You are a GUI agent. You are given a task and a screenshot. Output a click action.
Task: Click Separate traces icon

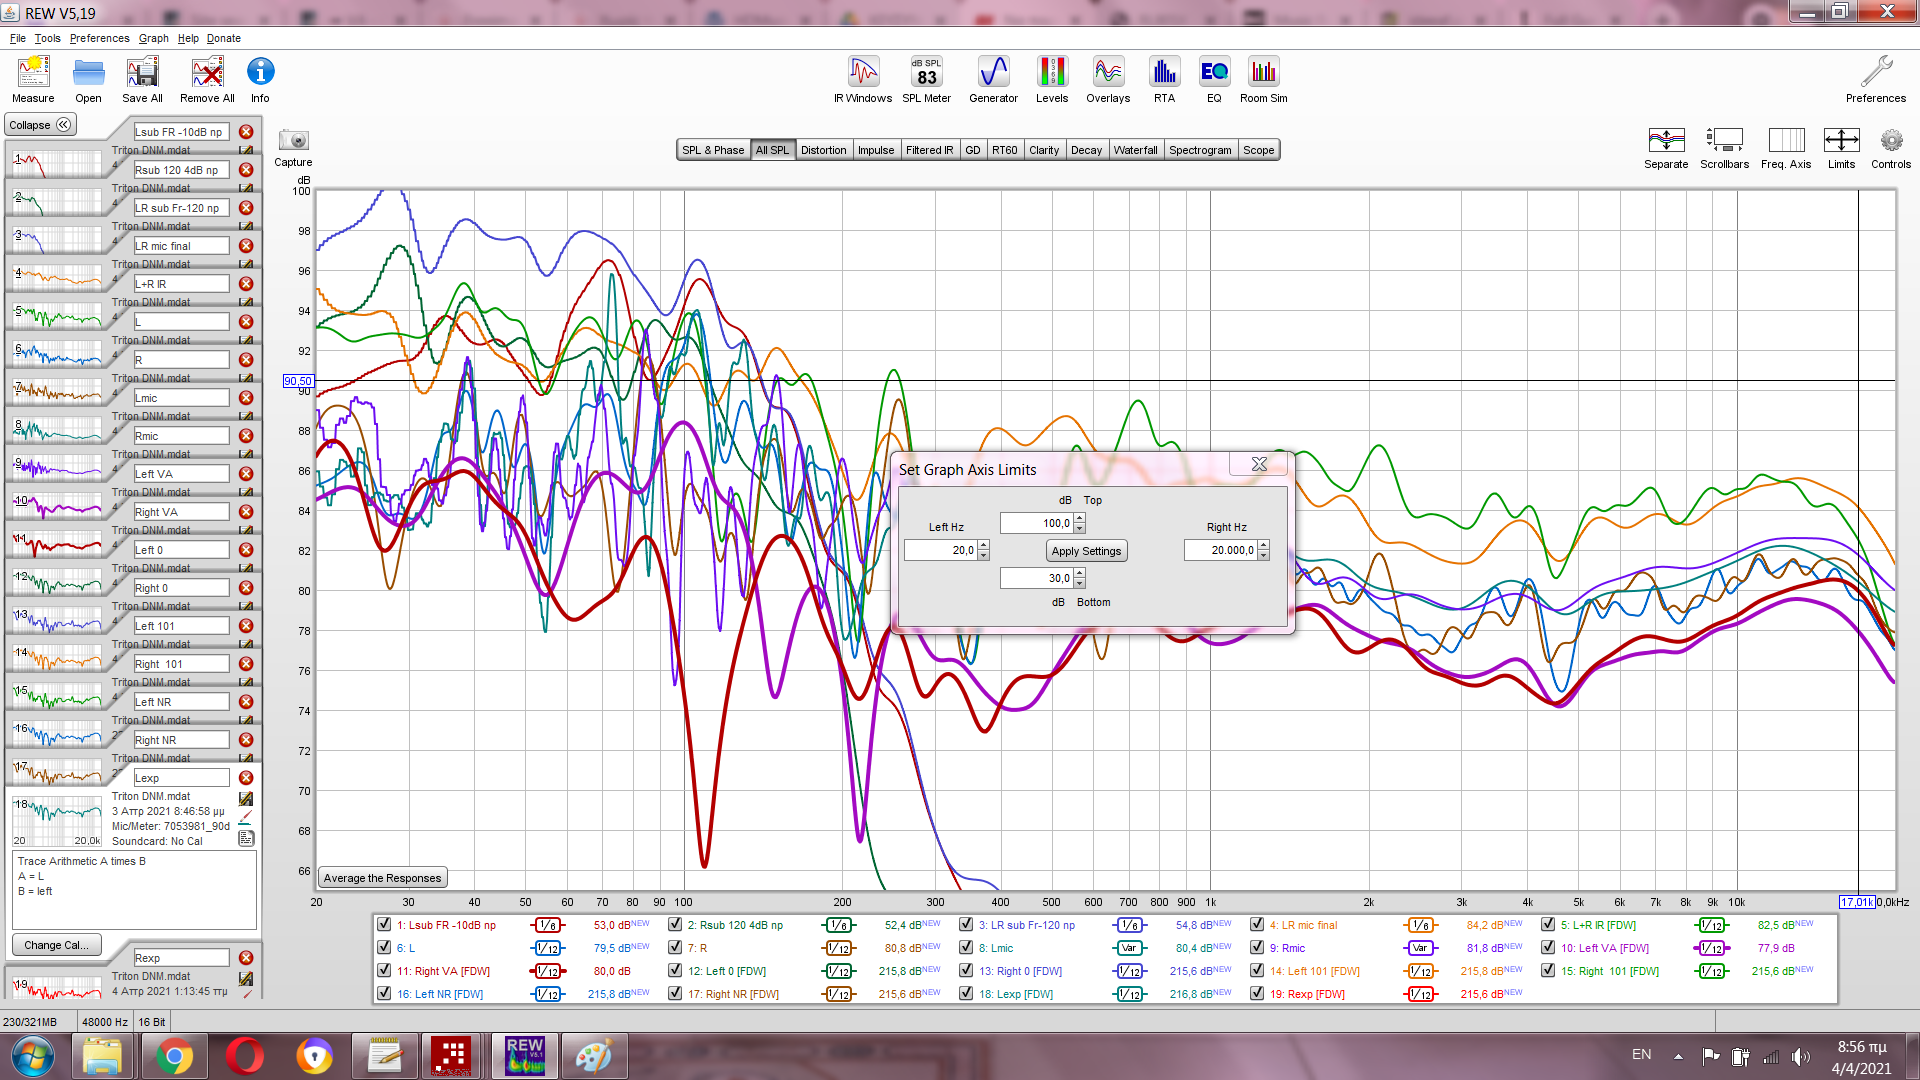[1666, 141]
